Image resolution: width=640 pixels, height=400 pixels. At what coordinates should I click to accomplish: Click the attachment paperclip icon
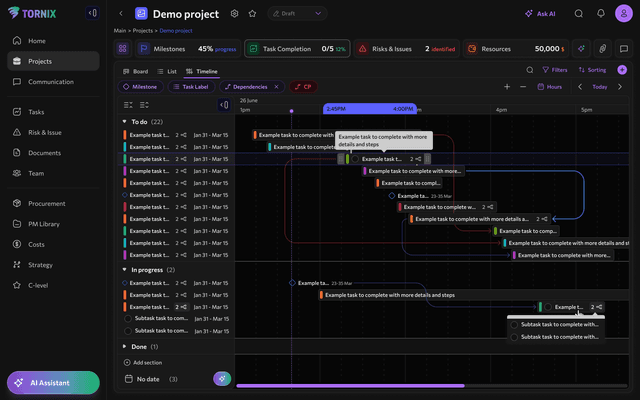[602, 48]
